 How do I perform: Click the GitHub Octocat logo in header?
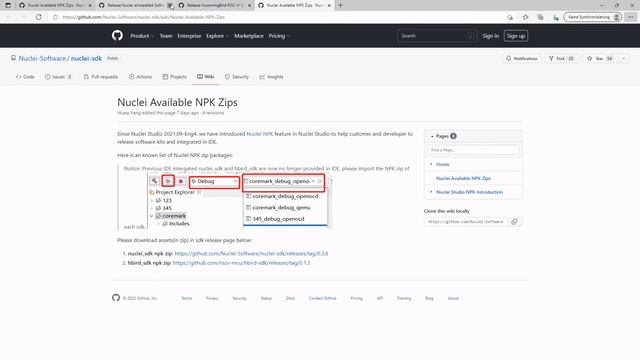[117, 36]
